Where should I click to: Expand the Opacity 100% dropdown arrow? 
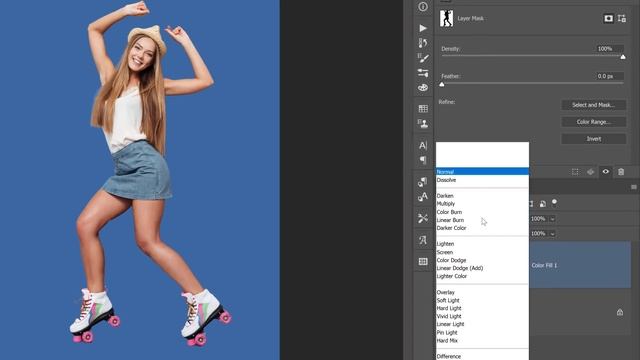click(552, 219)
